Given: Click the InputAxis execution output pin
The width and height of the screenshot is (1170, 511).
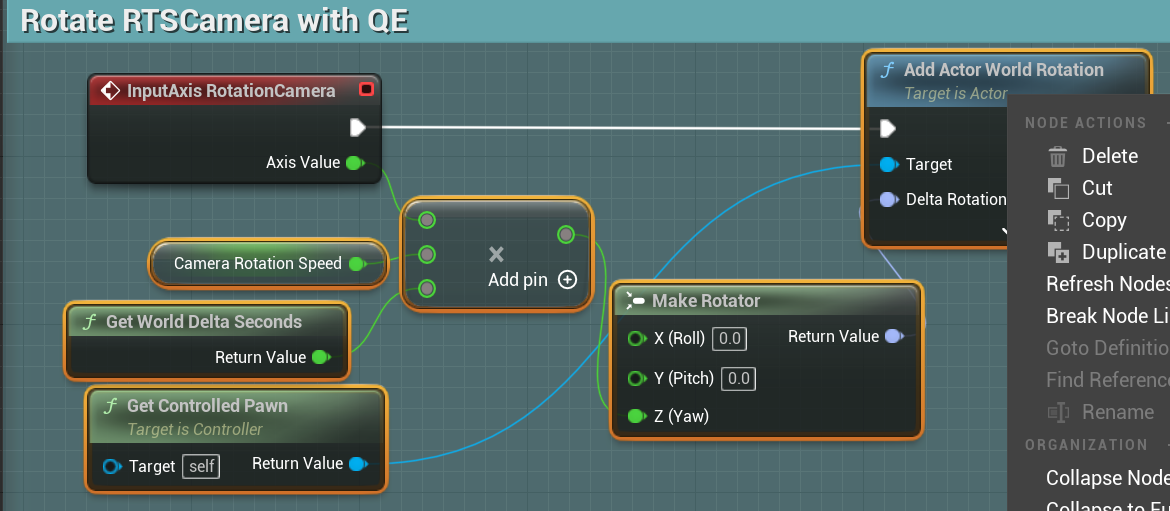Looking at the screenshot, I should pyautogui.click(x=358, y=128).
